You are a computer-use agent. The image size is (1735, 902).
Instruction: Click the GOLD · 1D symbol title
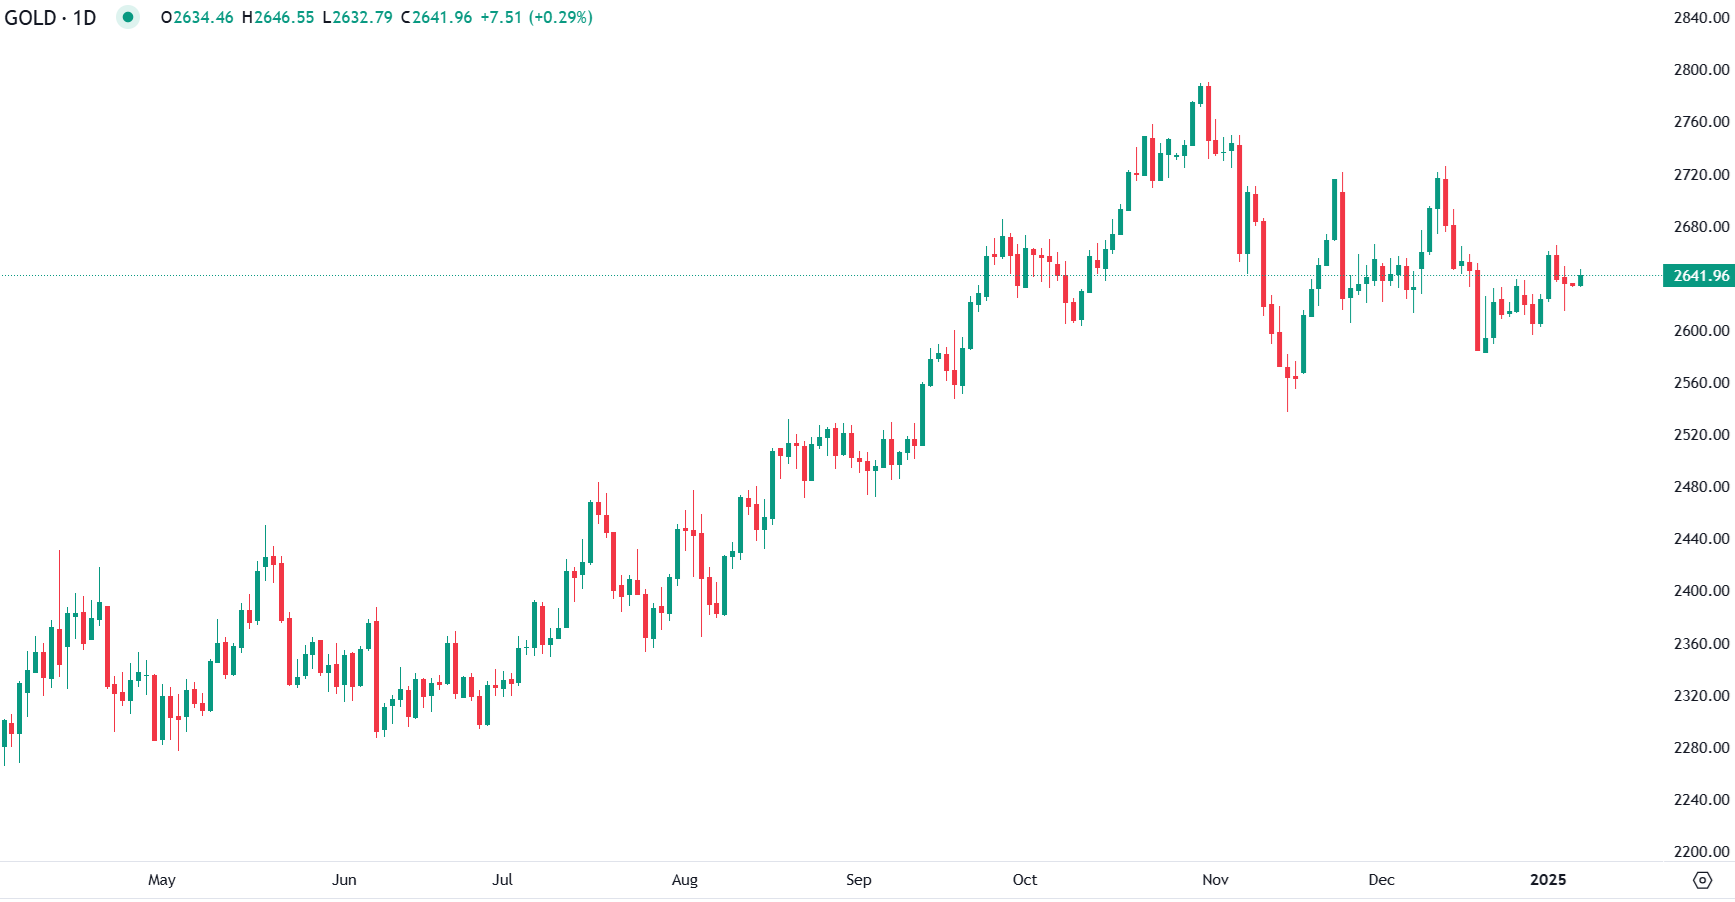(x=51, y=18)
